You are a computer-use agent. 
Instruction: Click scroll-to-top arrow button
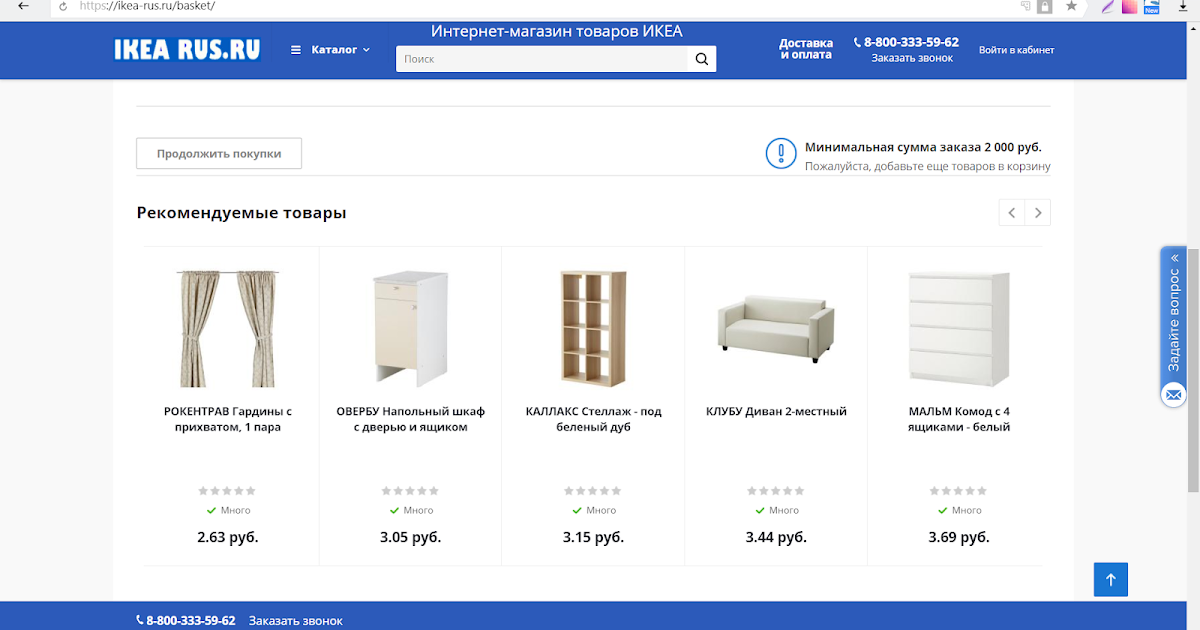[x=1111, y=579]
